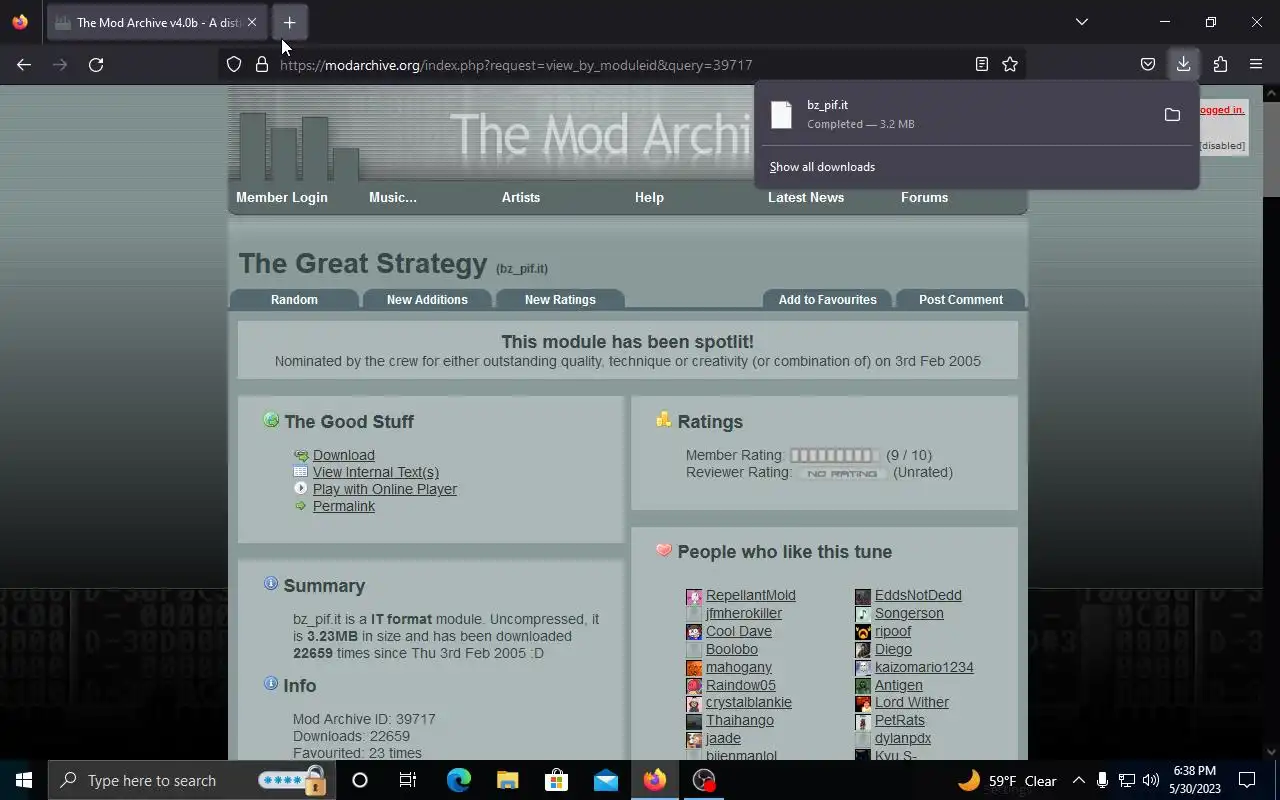Open crystalblankie user profile
Viewport: 1280px width, 800px height.
(x=749, y=702)
